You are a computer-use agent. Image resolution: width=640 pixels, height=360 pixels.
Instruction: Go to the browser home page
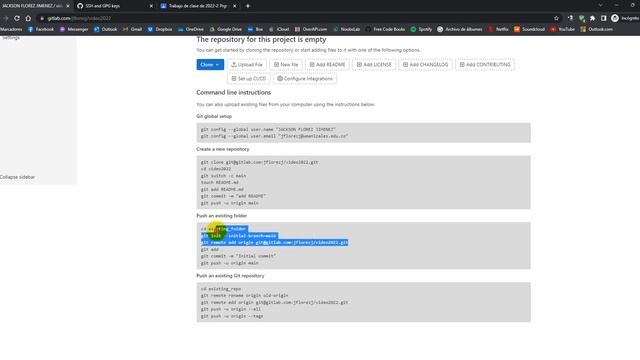point(28,18)
